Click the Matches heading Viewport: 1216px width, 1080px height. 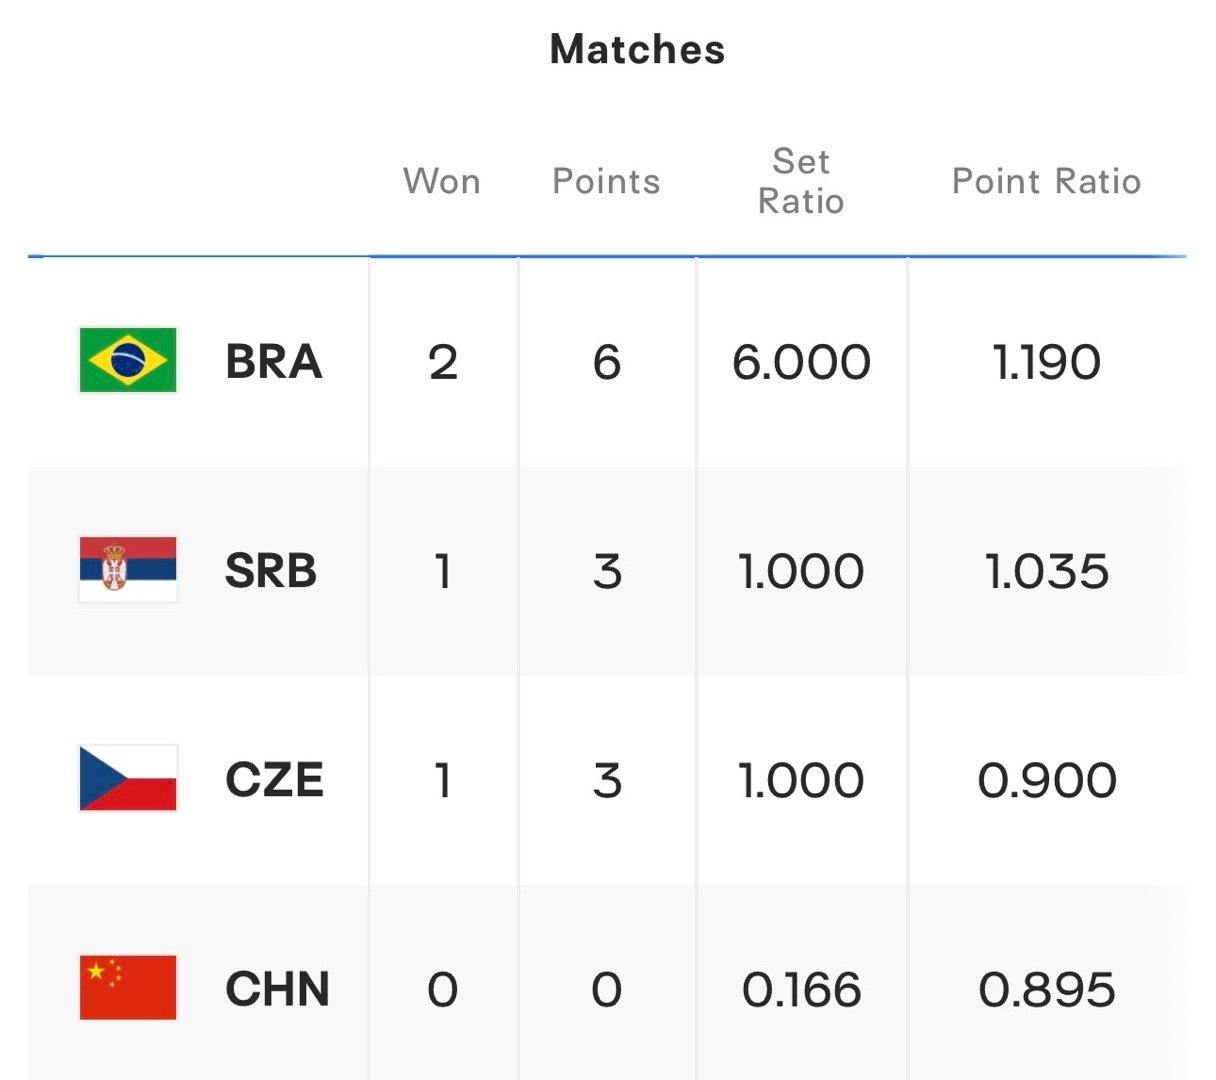638,49
